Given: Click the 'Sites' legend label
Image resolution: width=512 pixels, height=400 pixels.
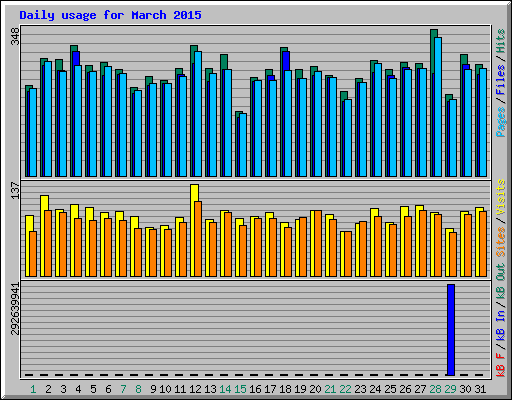Looking at the screenshot, I should click(501, 242).
